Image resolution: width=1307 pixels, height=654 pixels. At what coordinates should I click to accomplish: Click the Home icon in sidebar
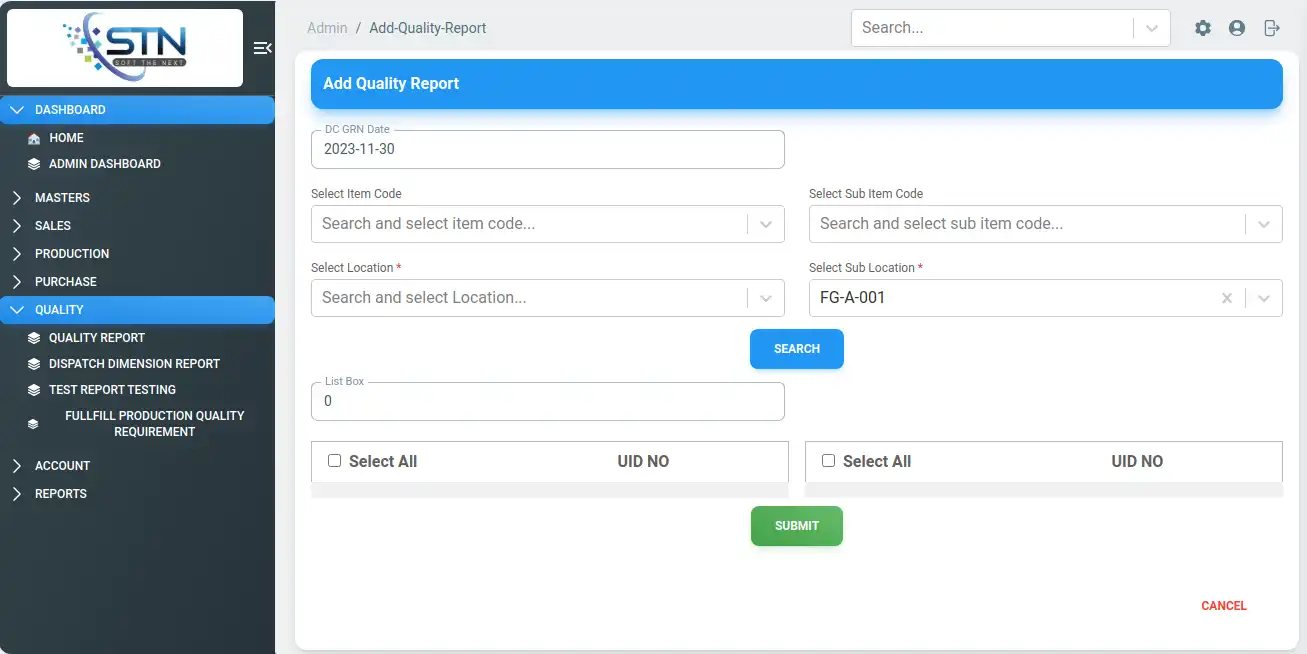click(34, 138)
